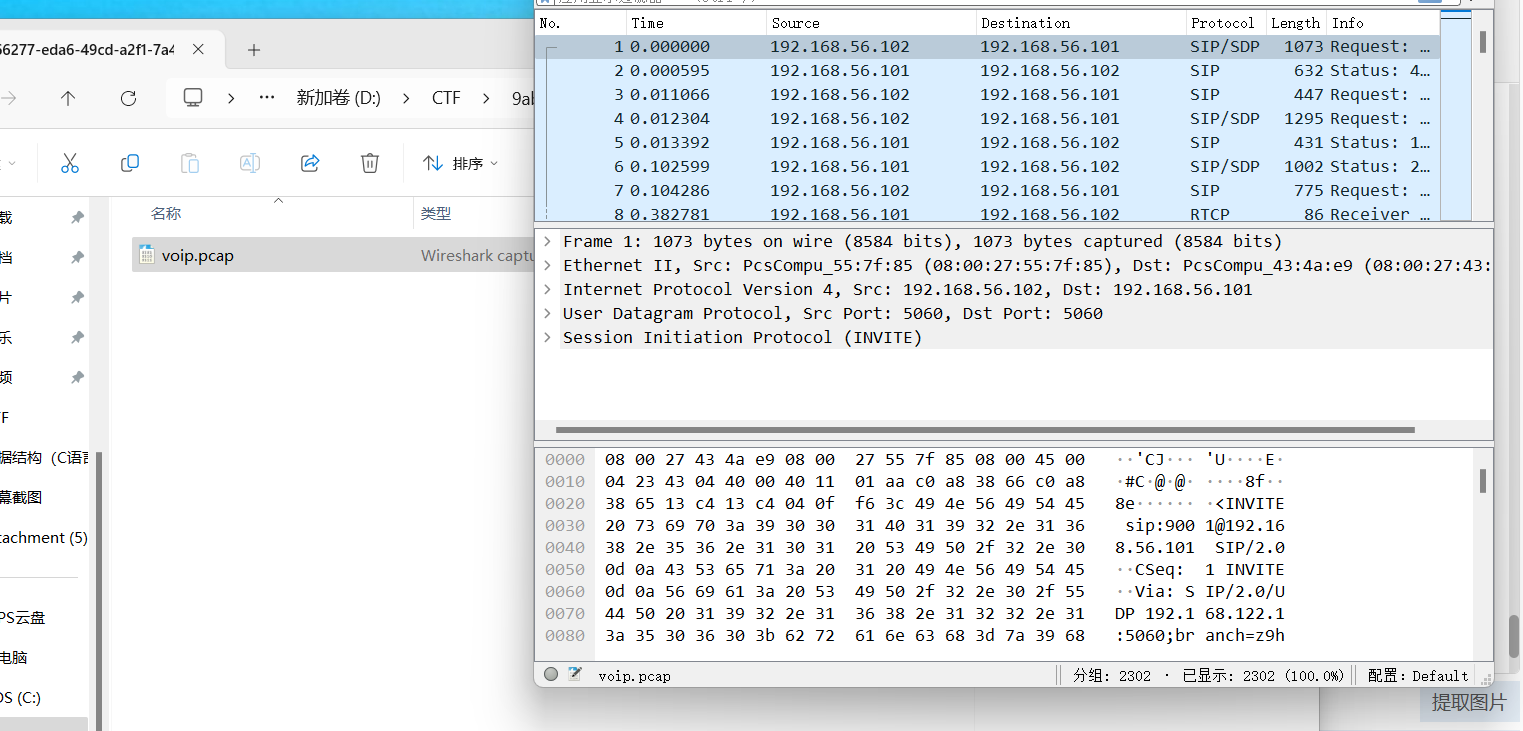
Task: Click the pin icon beside 乐 sidebar item
Action: click(77, 338)
